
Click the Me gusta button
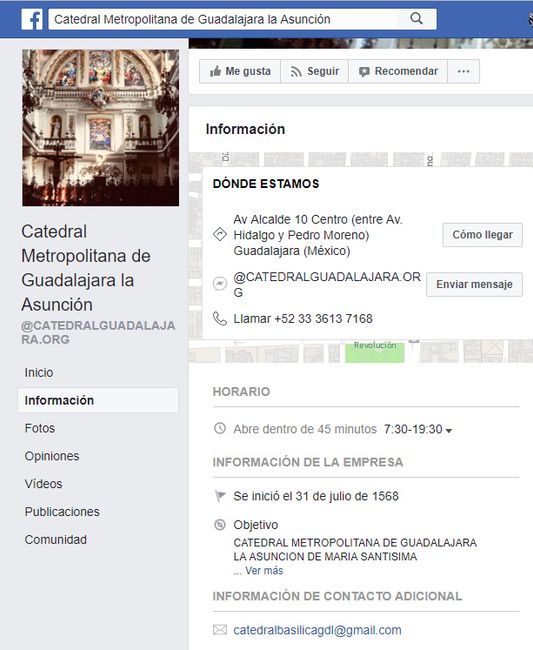pyautogui.click(x=240, y=71)
